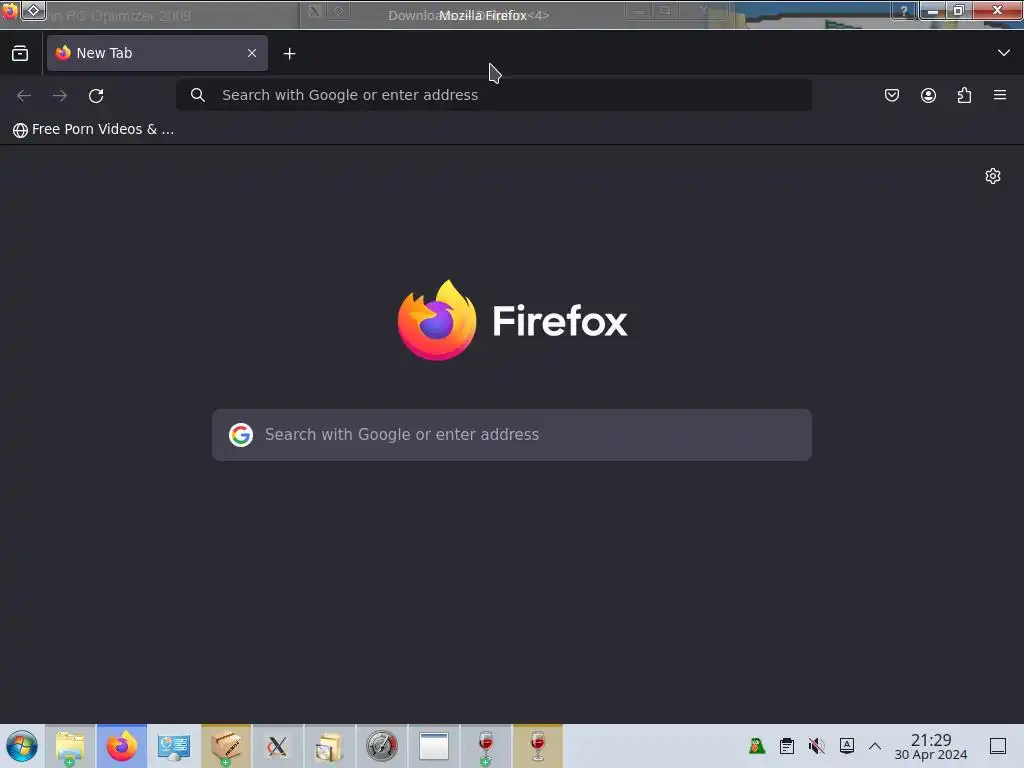The image size is (1024, 768).
Task: Open window menu icon in title bar
Action: pyautogui.click(x=10, y=10)
